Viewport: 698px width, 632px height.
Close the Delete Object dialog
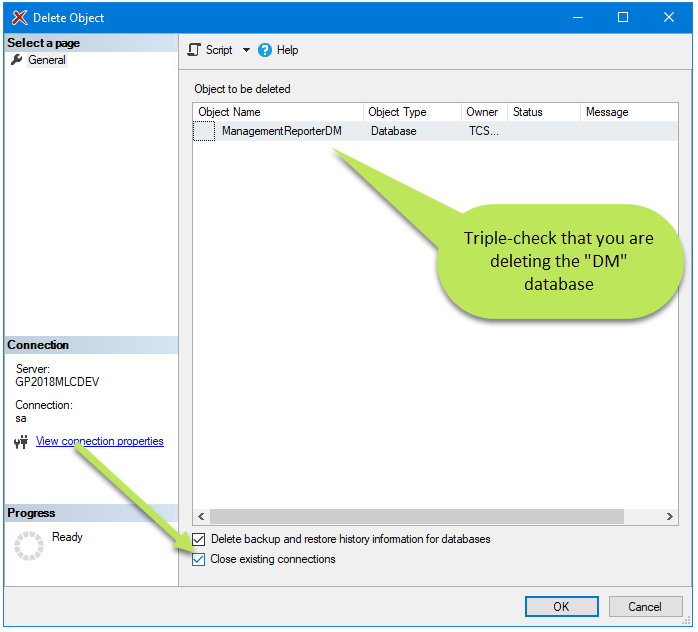(669, 17)
